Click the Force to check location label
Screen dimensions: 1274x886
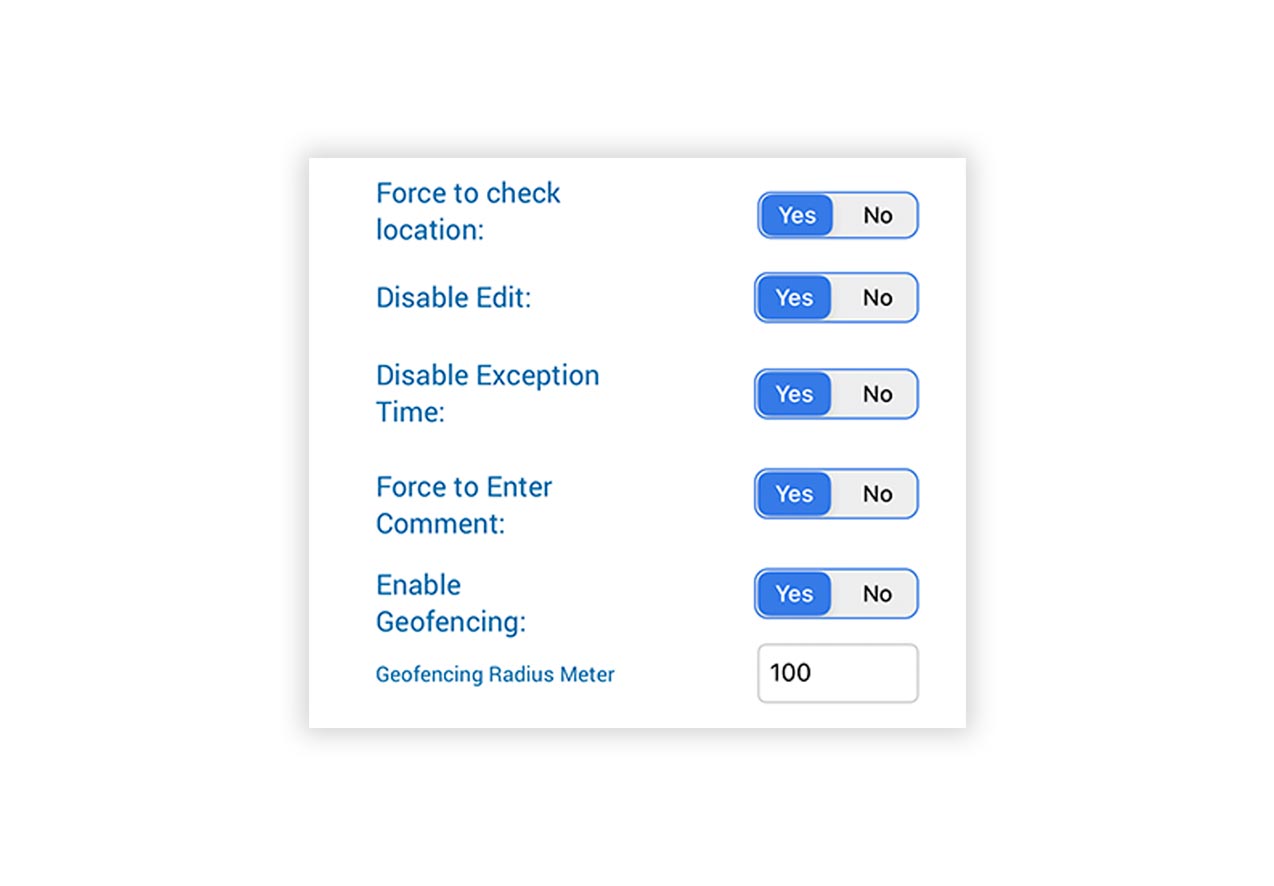[x=468, y=211]
